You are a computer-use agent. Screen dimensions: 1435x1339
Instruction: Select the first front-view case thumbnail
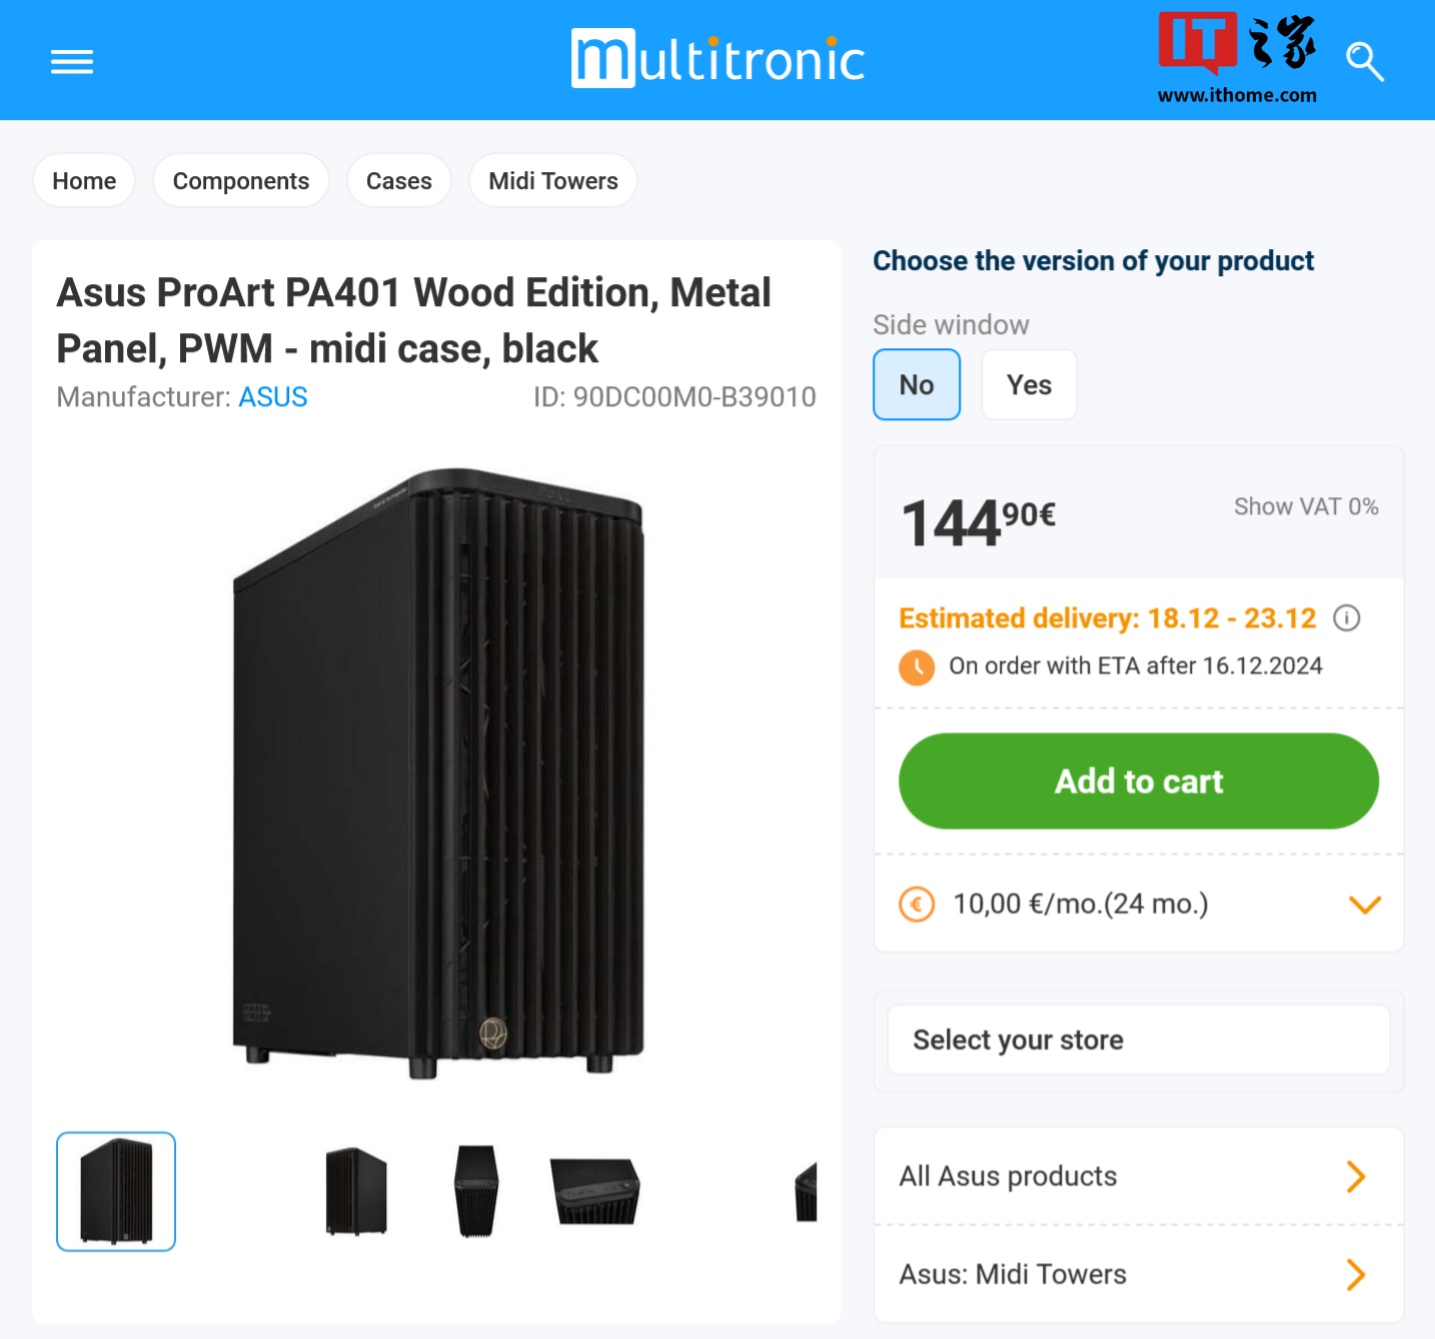(116, 1191)
